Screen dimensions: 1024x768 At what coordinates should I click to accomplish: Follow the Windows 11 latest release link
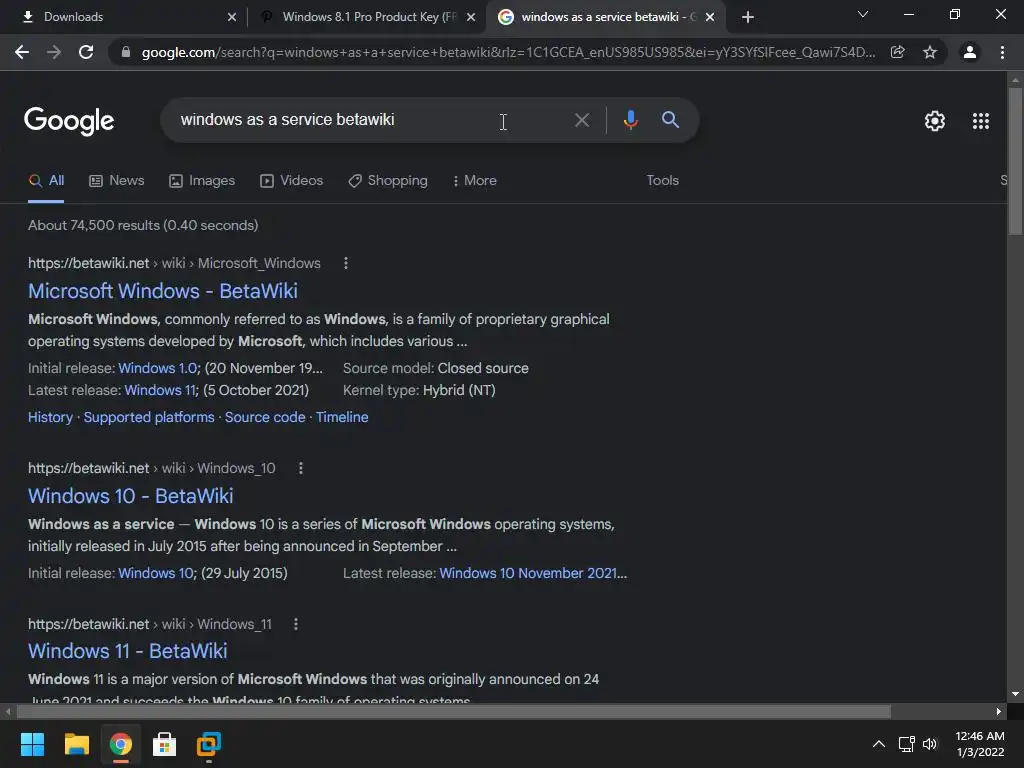point(161,391)
